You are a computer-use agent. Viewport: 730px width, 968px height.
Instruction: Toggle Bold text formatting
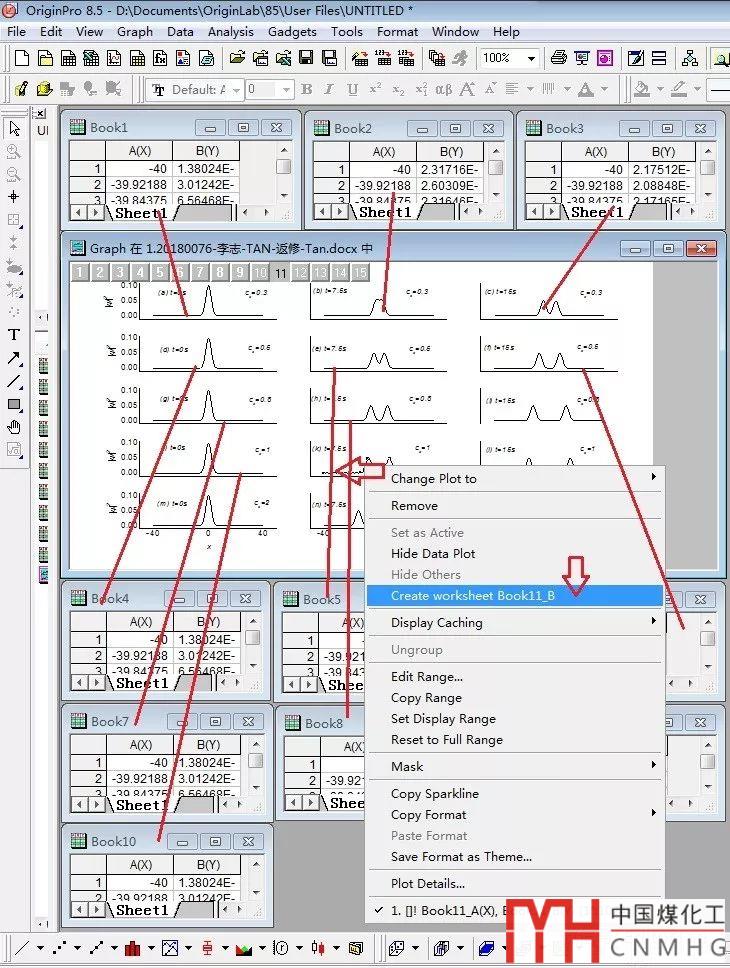pos(306,90)
